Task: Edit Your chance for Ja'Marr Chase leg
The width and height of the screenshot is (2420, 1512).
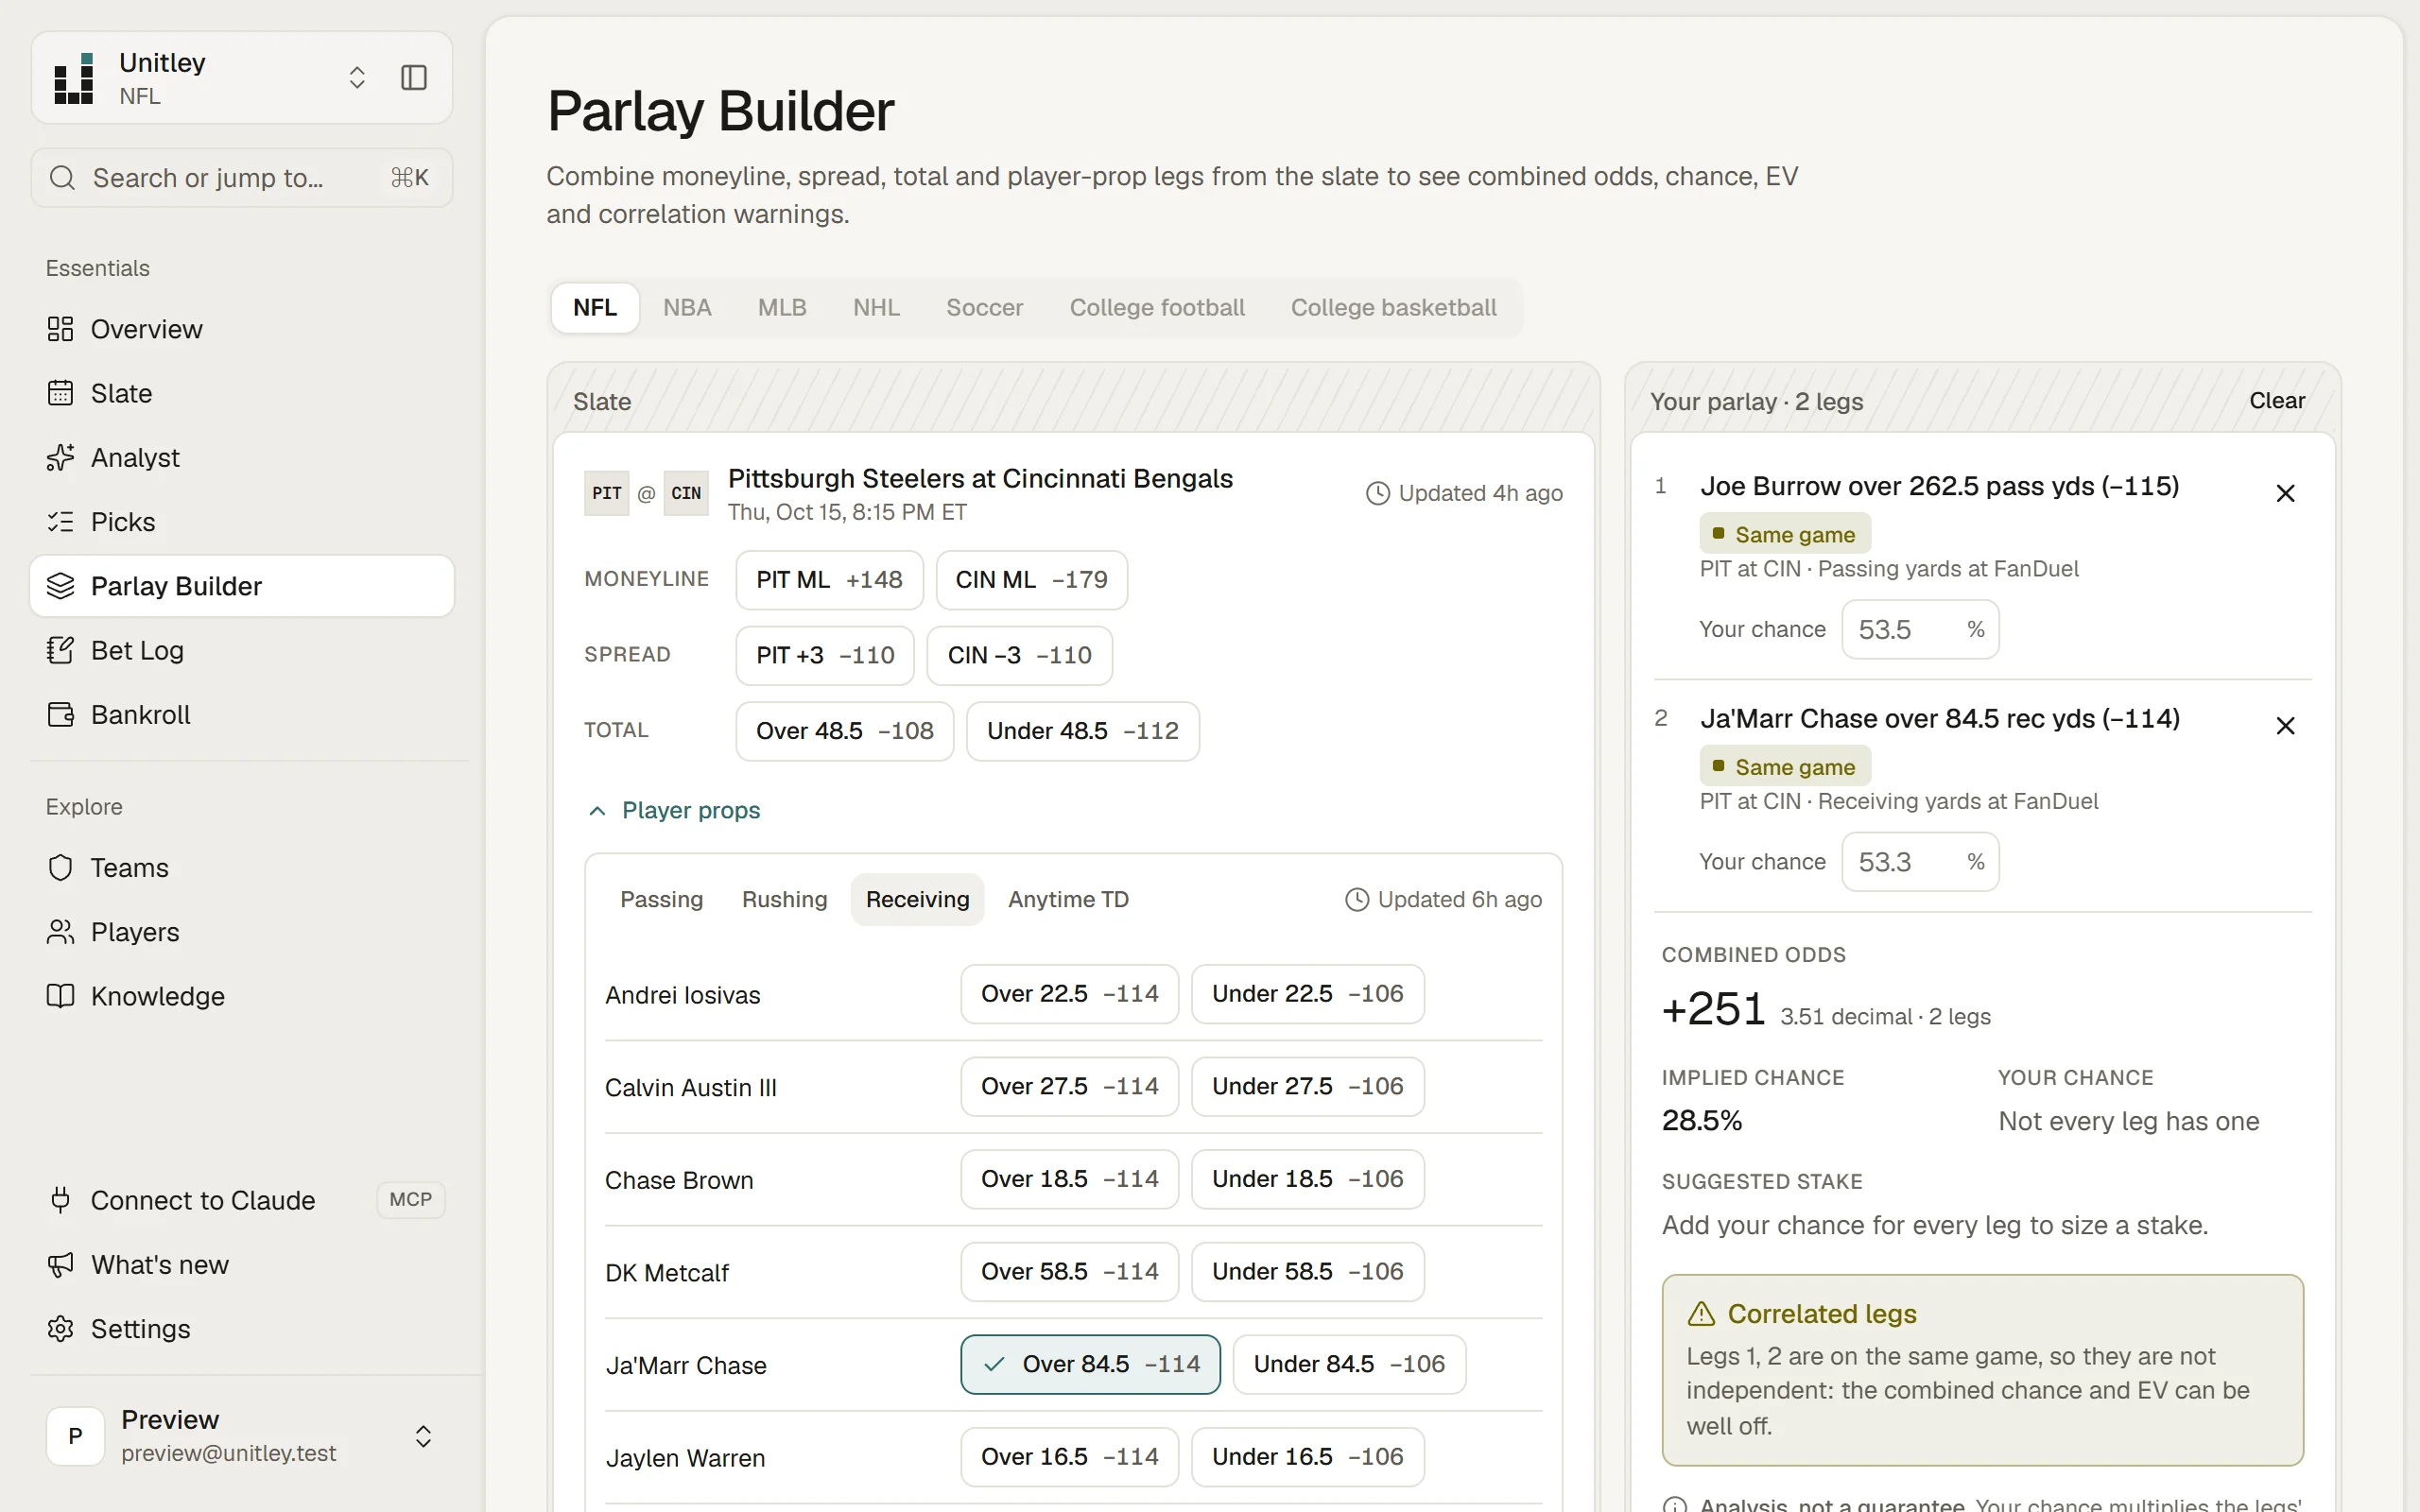Action: click(x=1920, y=862)
